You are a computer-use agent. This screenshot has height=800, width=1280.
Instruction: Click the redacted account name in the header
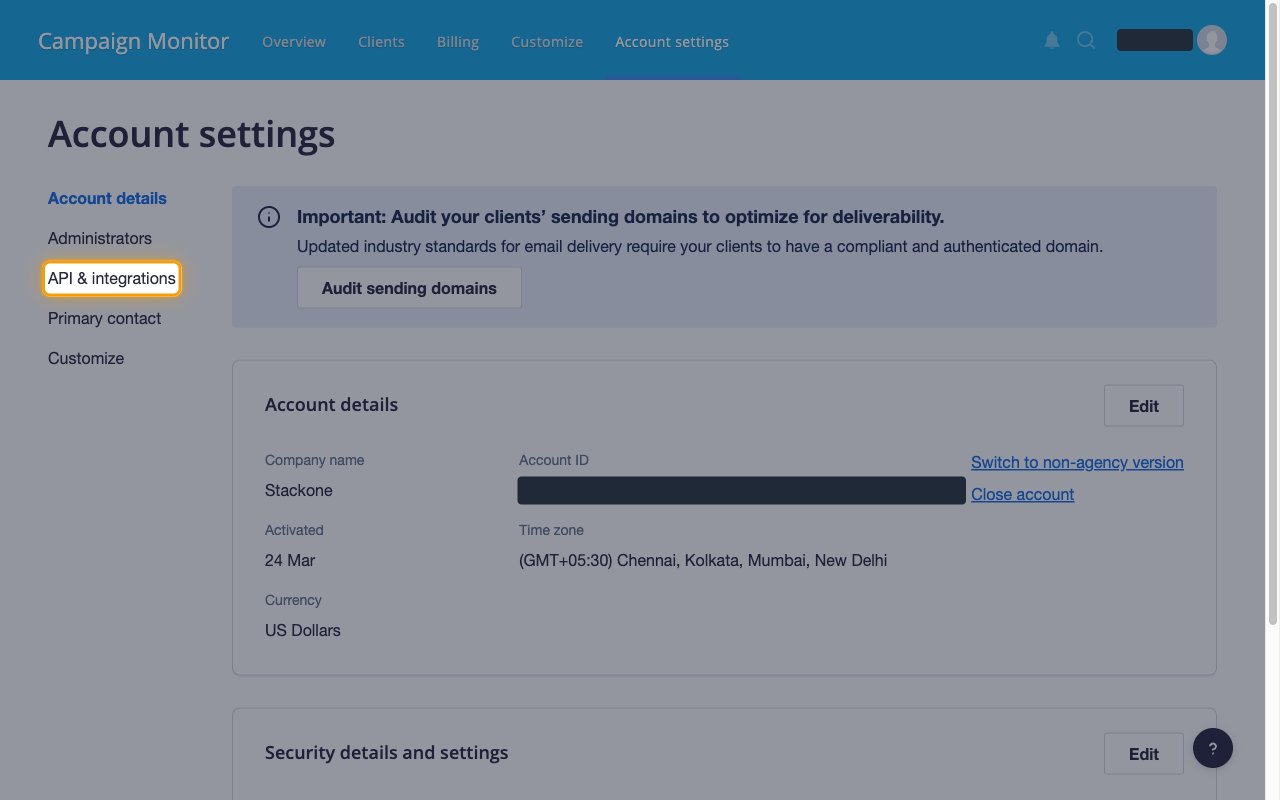click(1154, 40)
